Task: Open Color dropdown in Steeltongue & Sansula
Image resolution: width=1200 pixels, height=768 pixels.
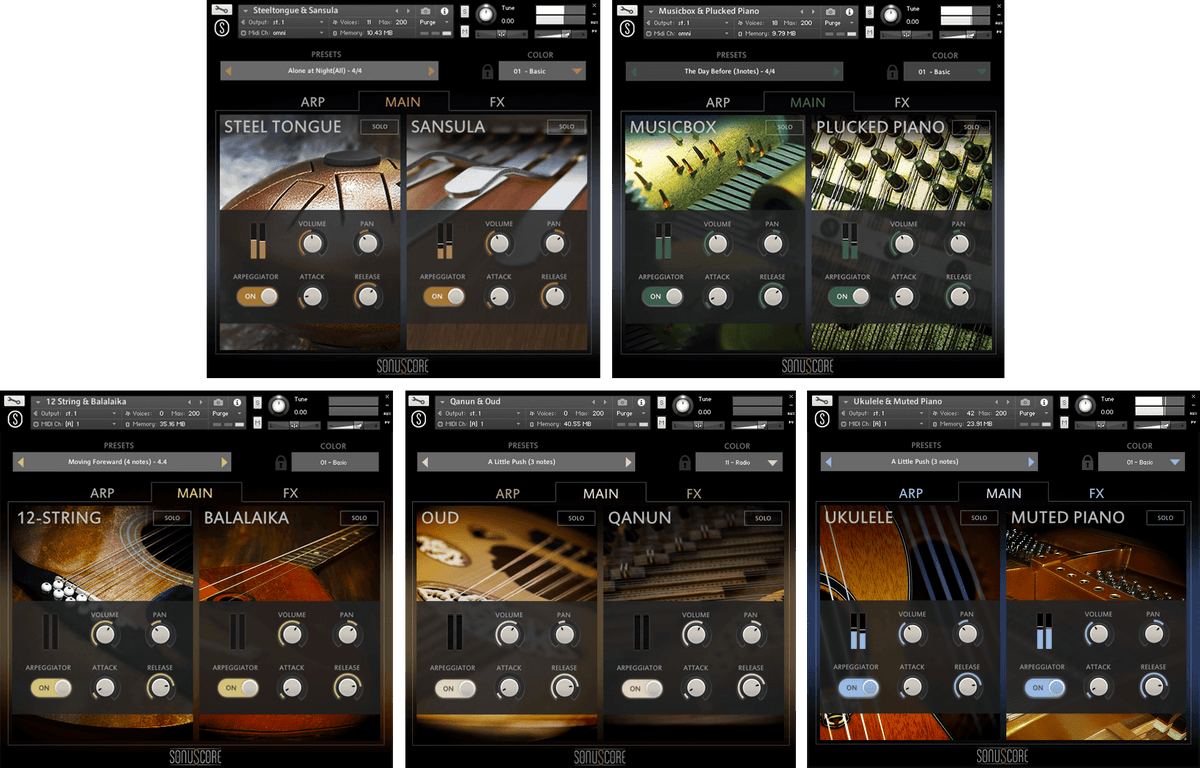Action: pos(542,71)
